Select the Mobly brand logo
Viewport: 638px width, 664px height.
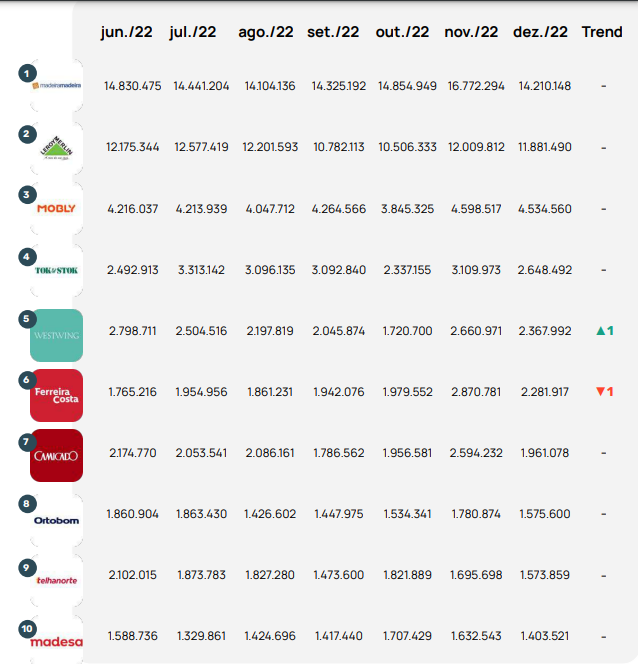click(57, 209)
